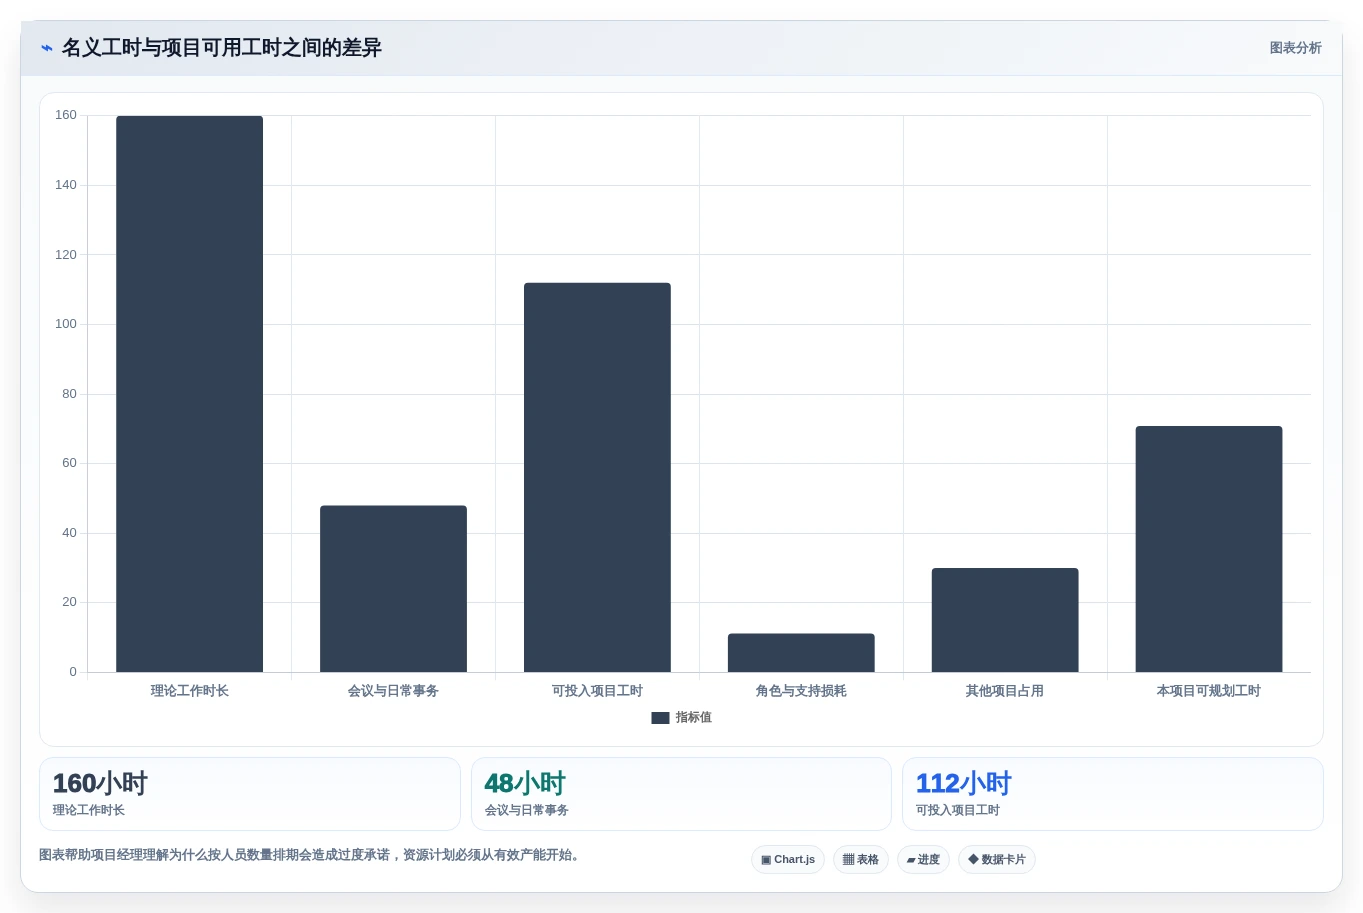The image size is (1363, 913).
Task: Click the 其他项目占用 axis label
Action: pyautogui.click(x=1005, y=691)
